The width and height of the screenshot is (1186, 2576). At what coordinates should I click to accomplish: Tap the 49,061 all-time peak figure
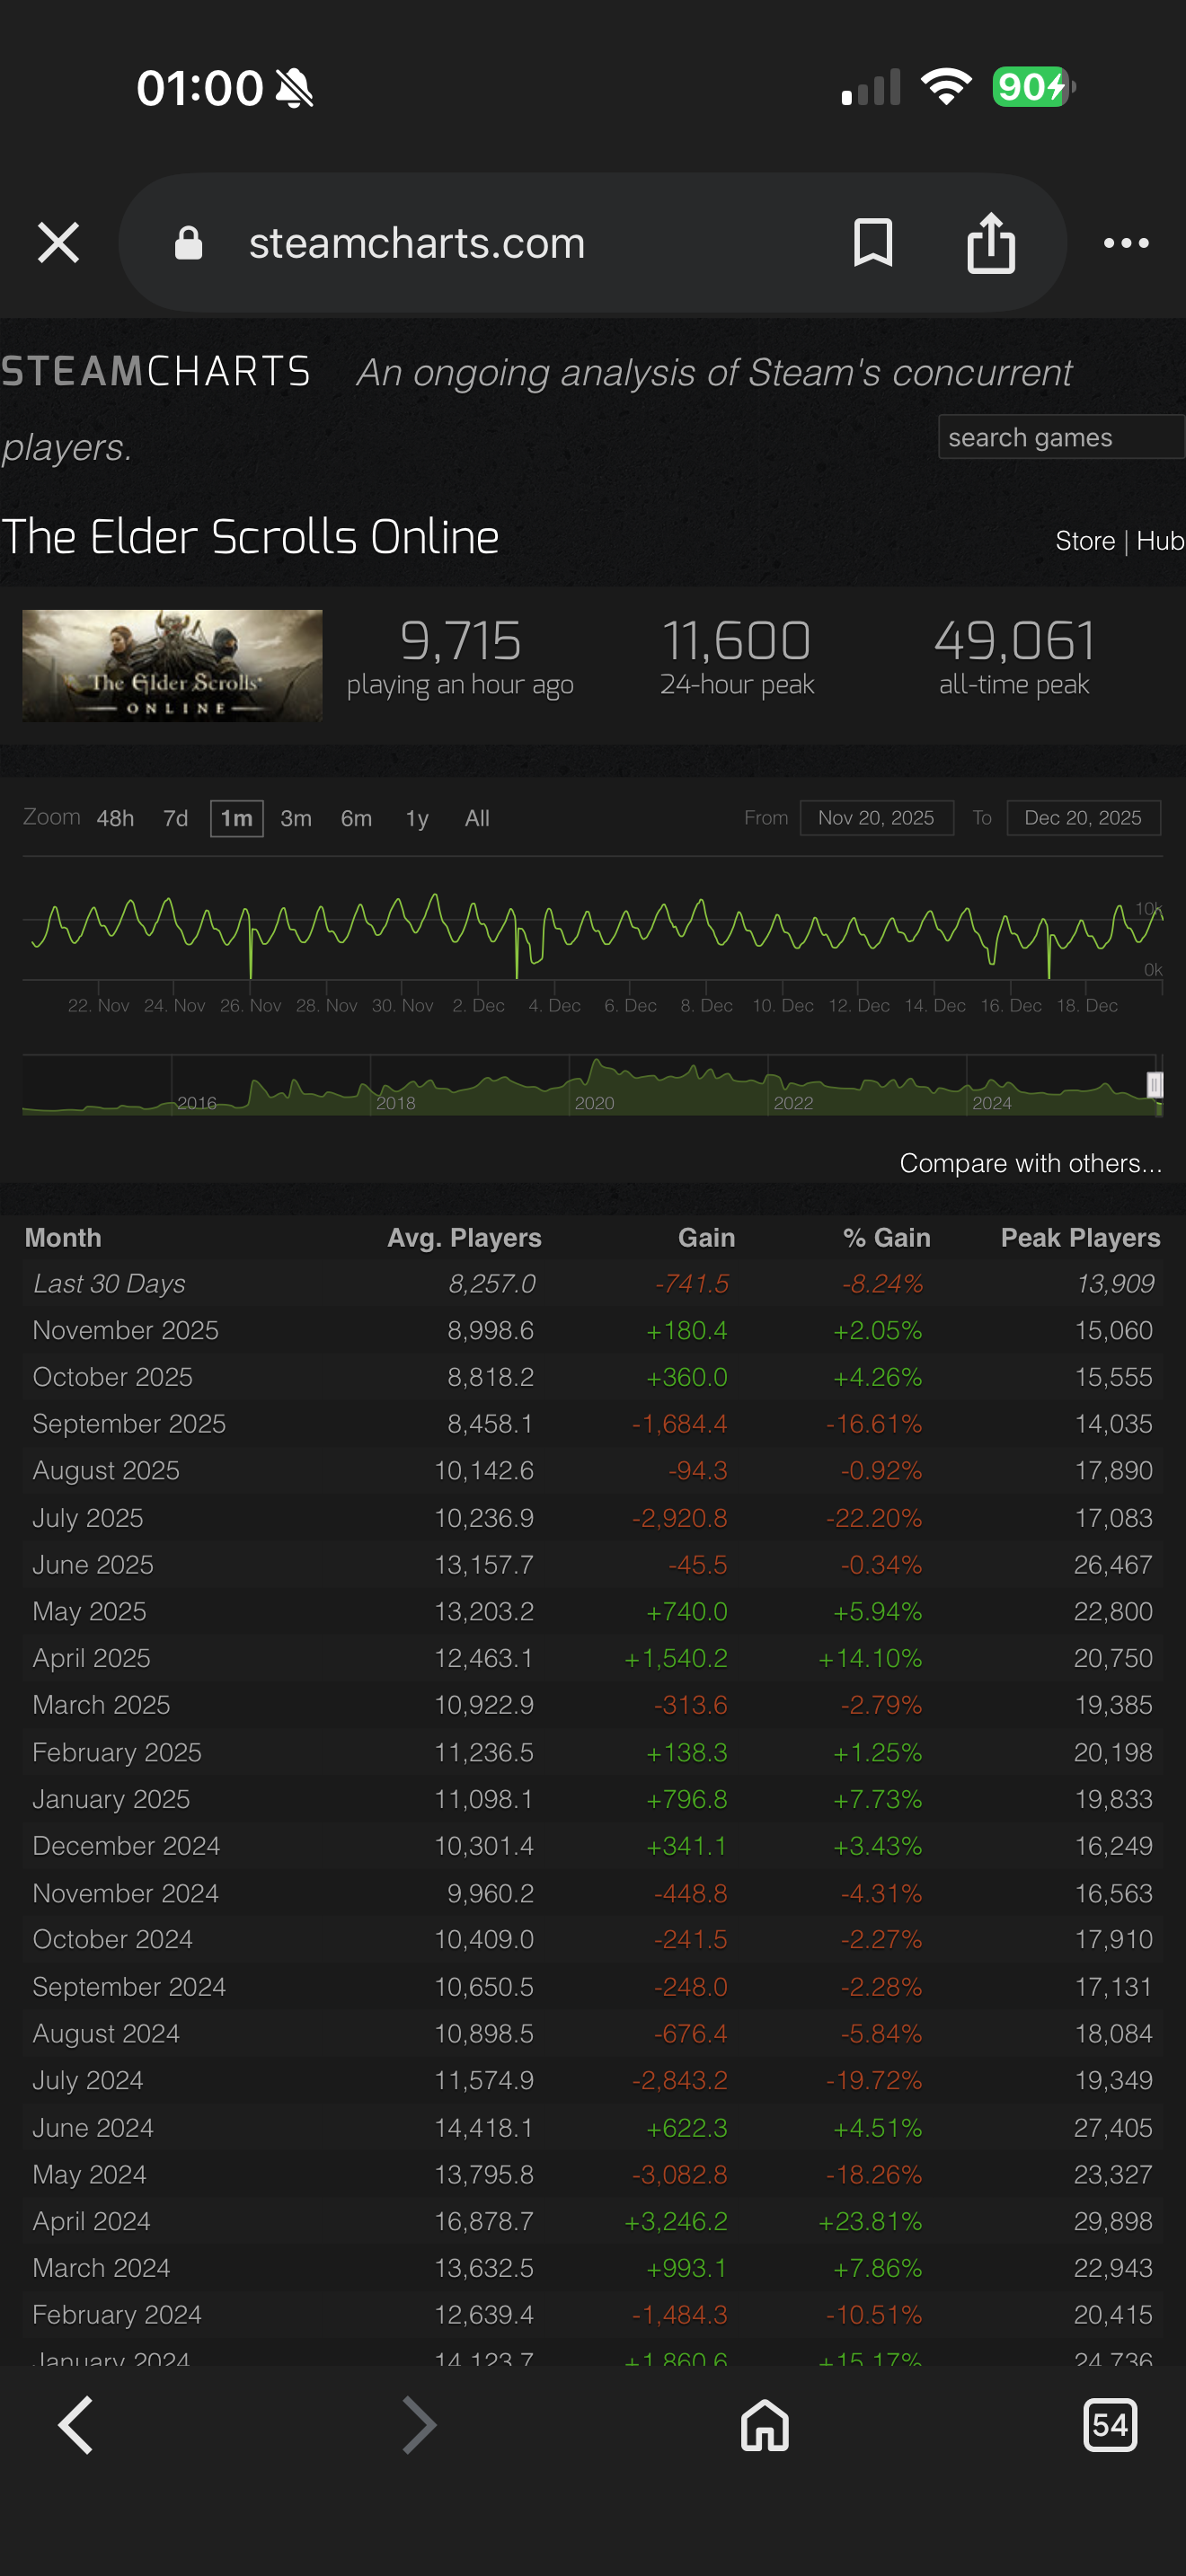(x=1014, y=640)
